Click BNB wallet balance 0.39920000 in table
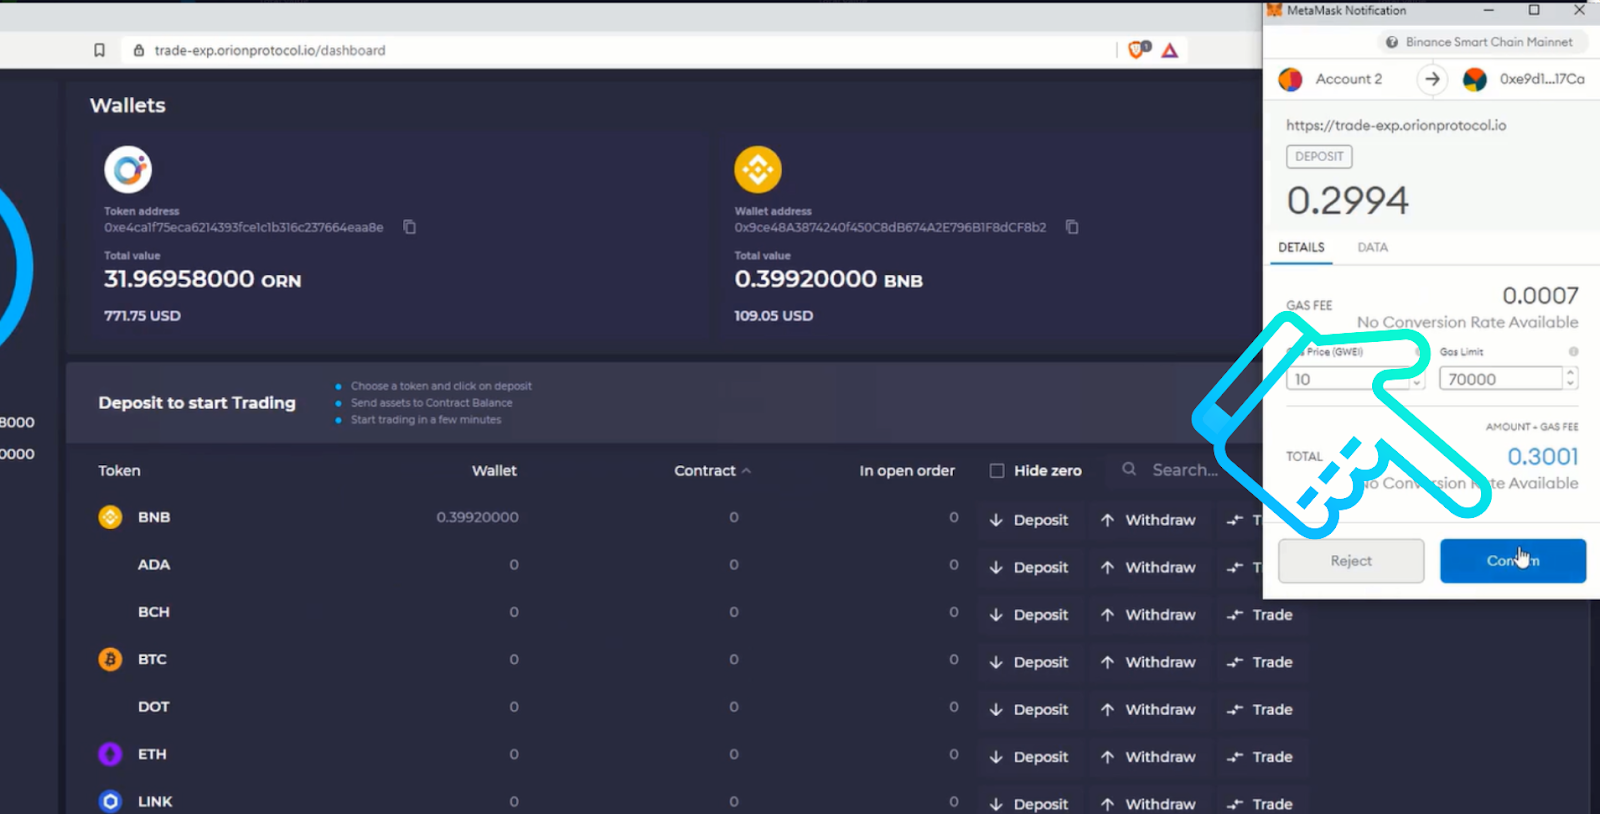 tap(477, 517)
